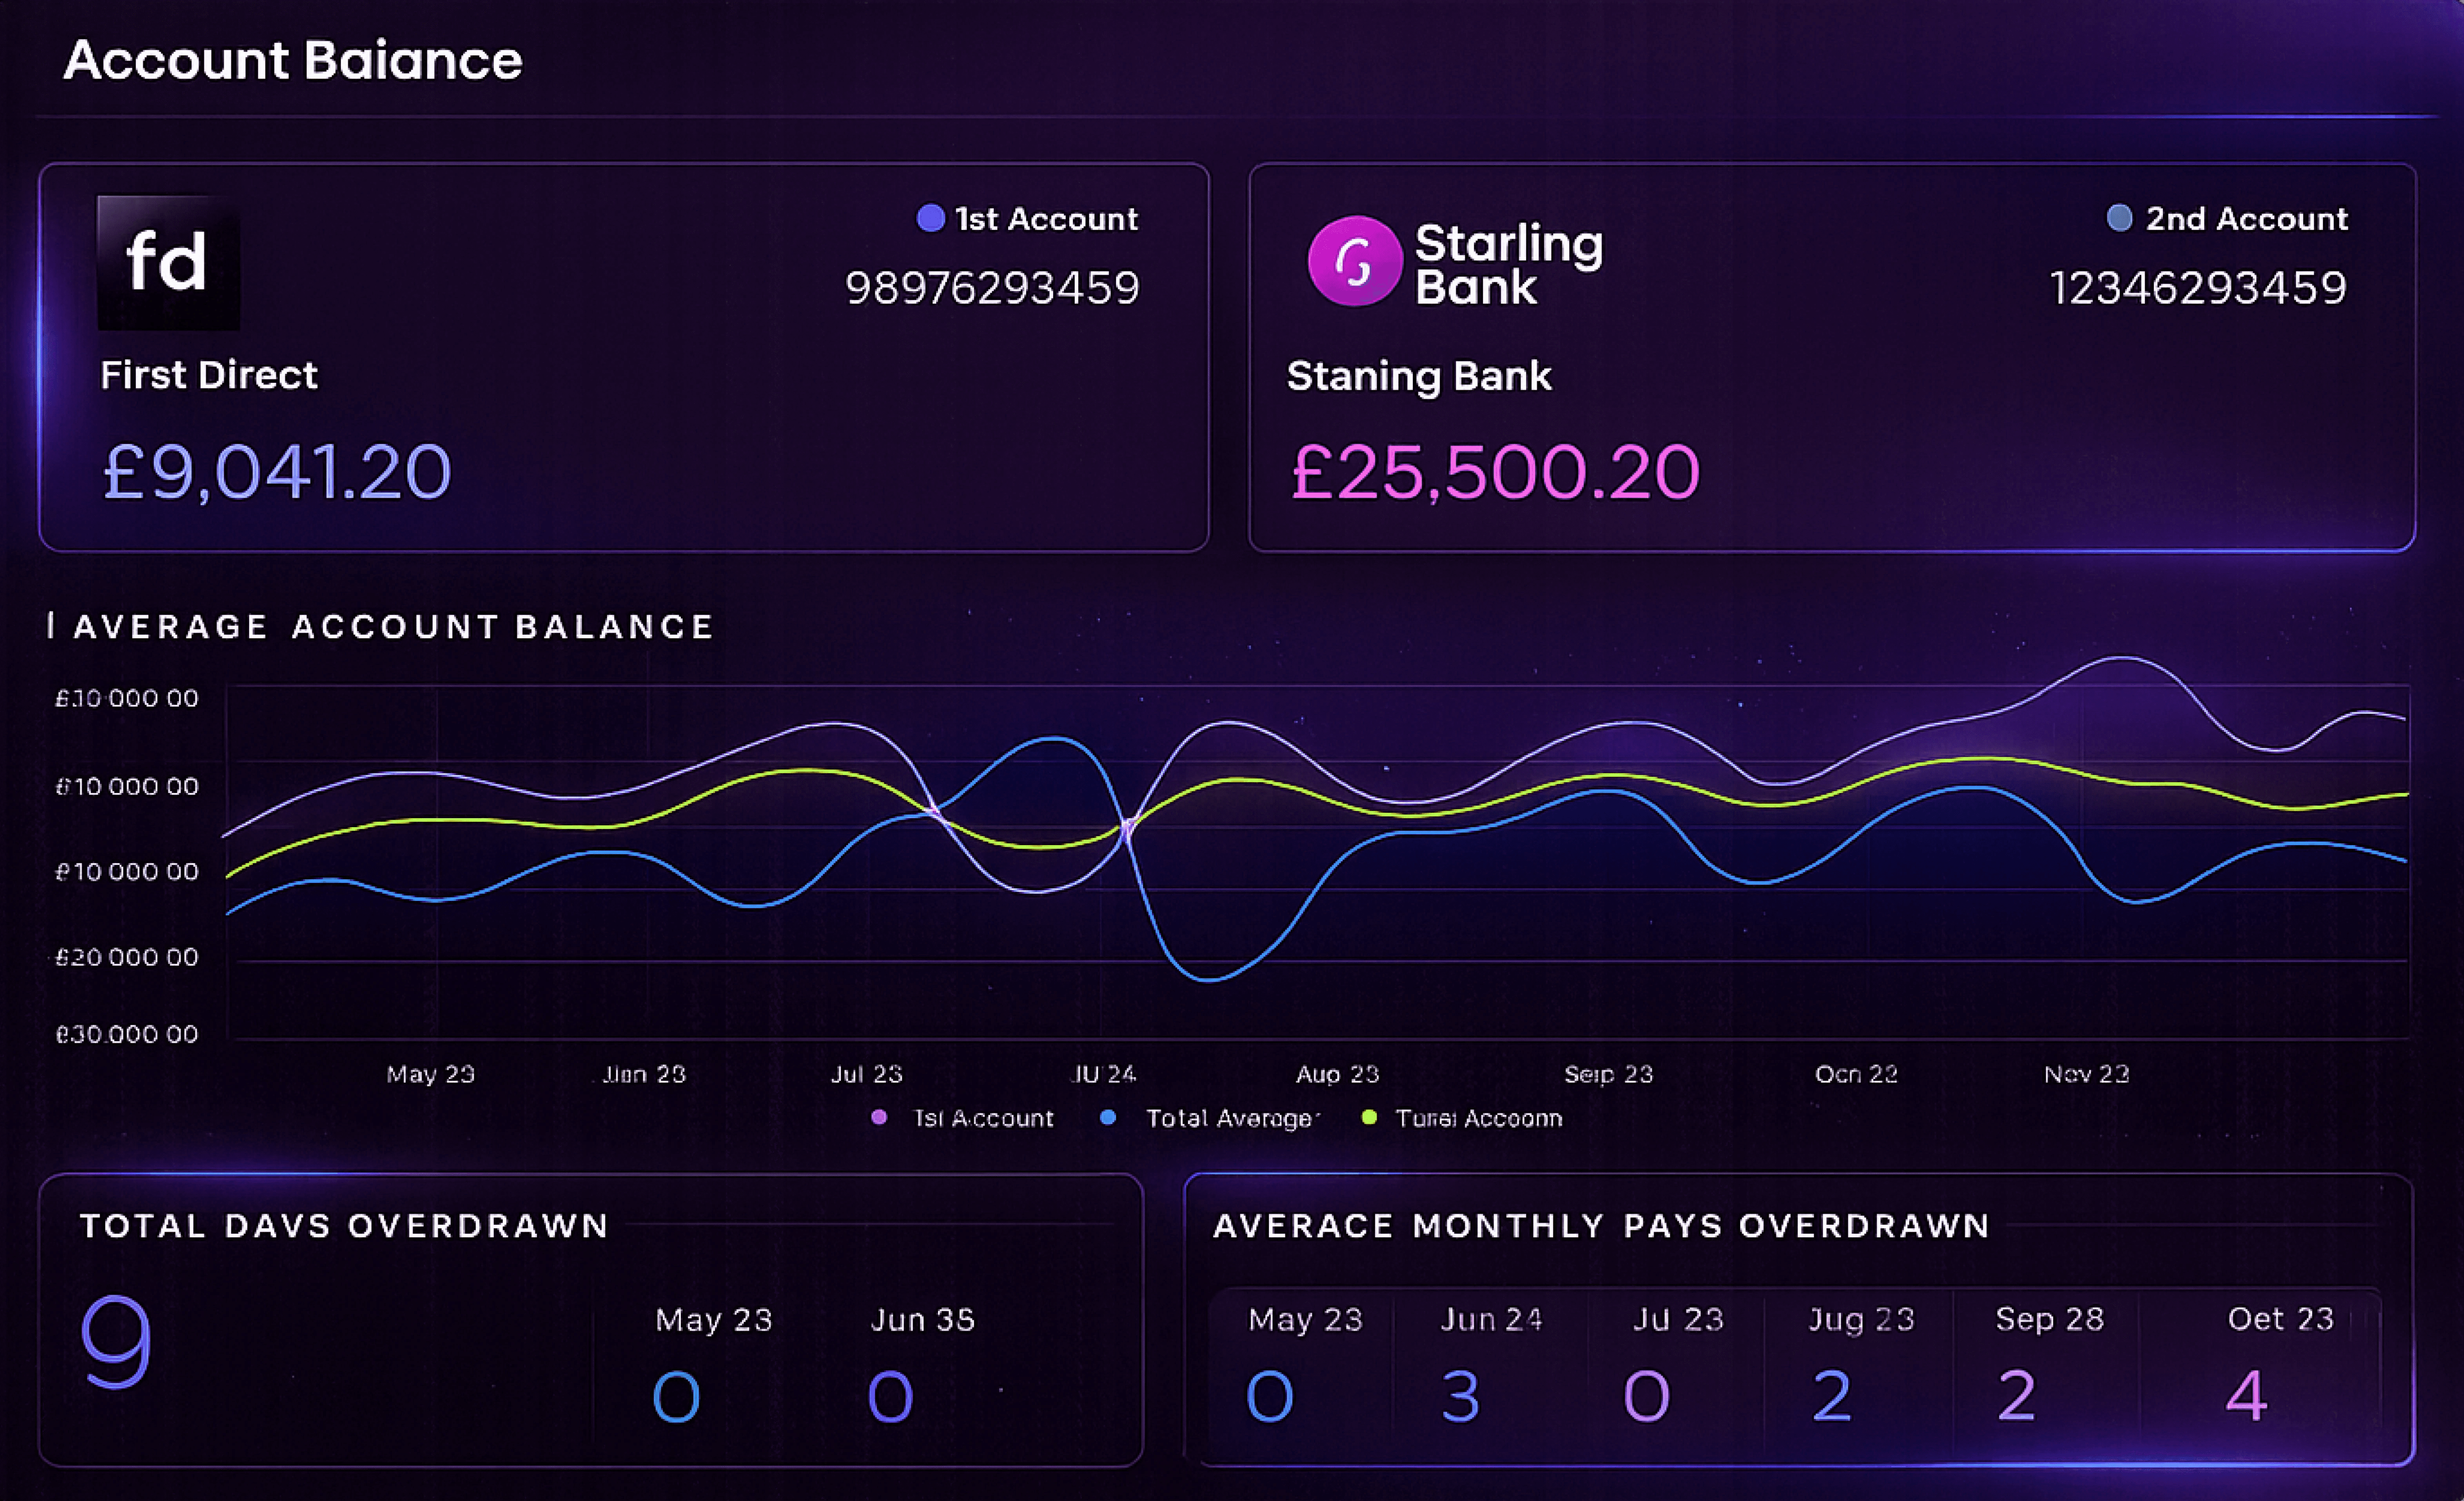Open Oct 23 monthly overdrawn value 4
Viewport: 2464px width, 1501px height.
click(2246, 1395)
